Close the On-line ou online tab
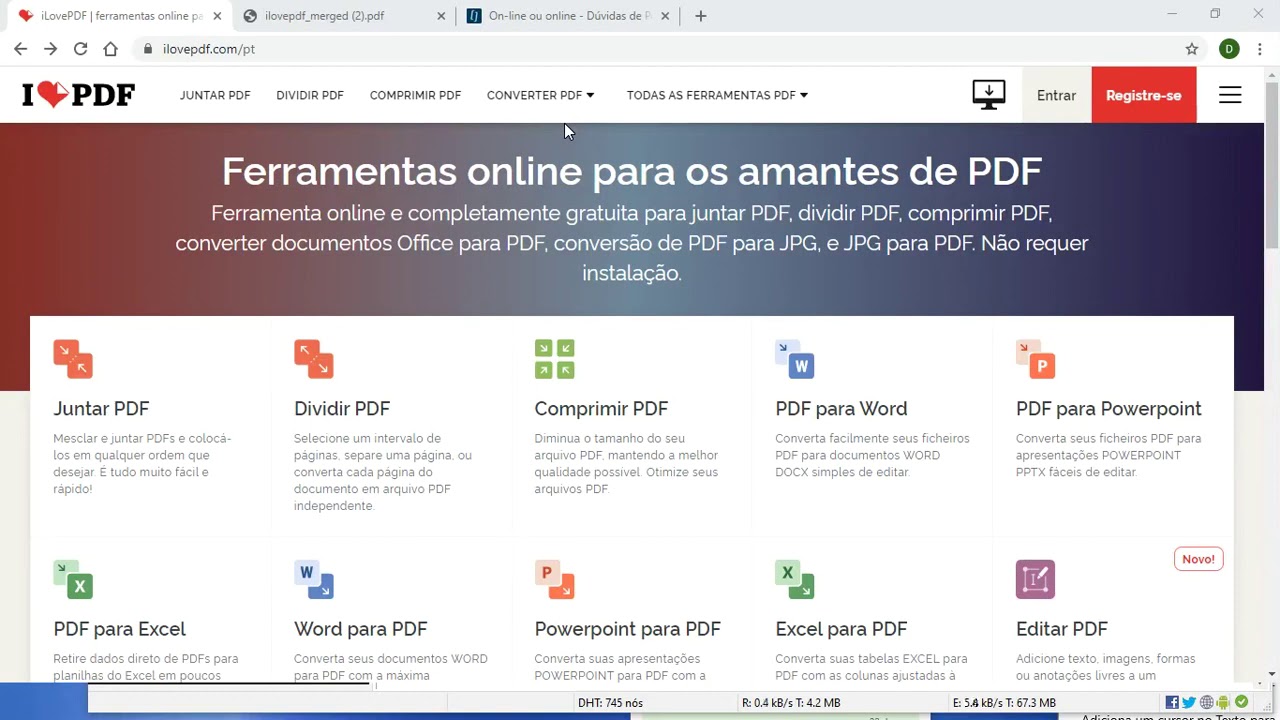1280x720 pixels. (665, 16)
